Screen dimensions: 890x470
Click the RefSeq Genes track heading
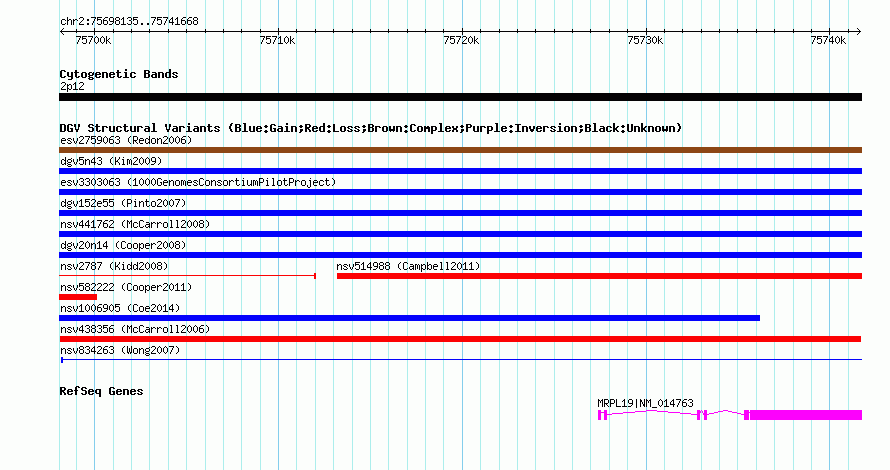(x=101, y=391)
